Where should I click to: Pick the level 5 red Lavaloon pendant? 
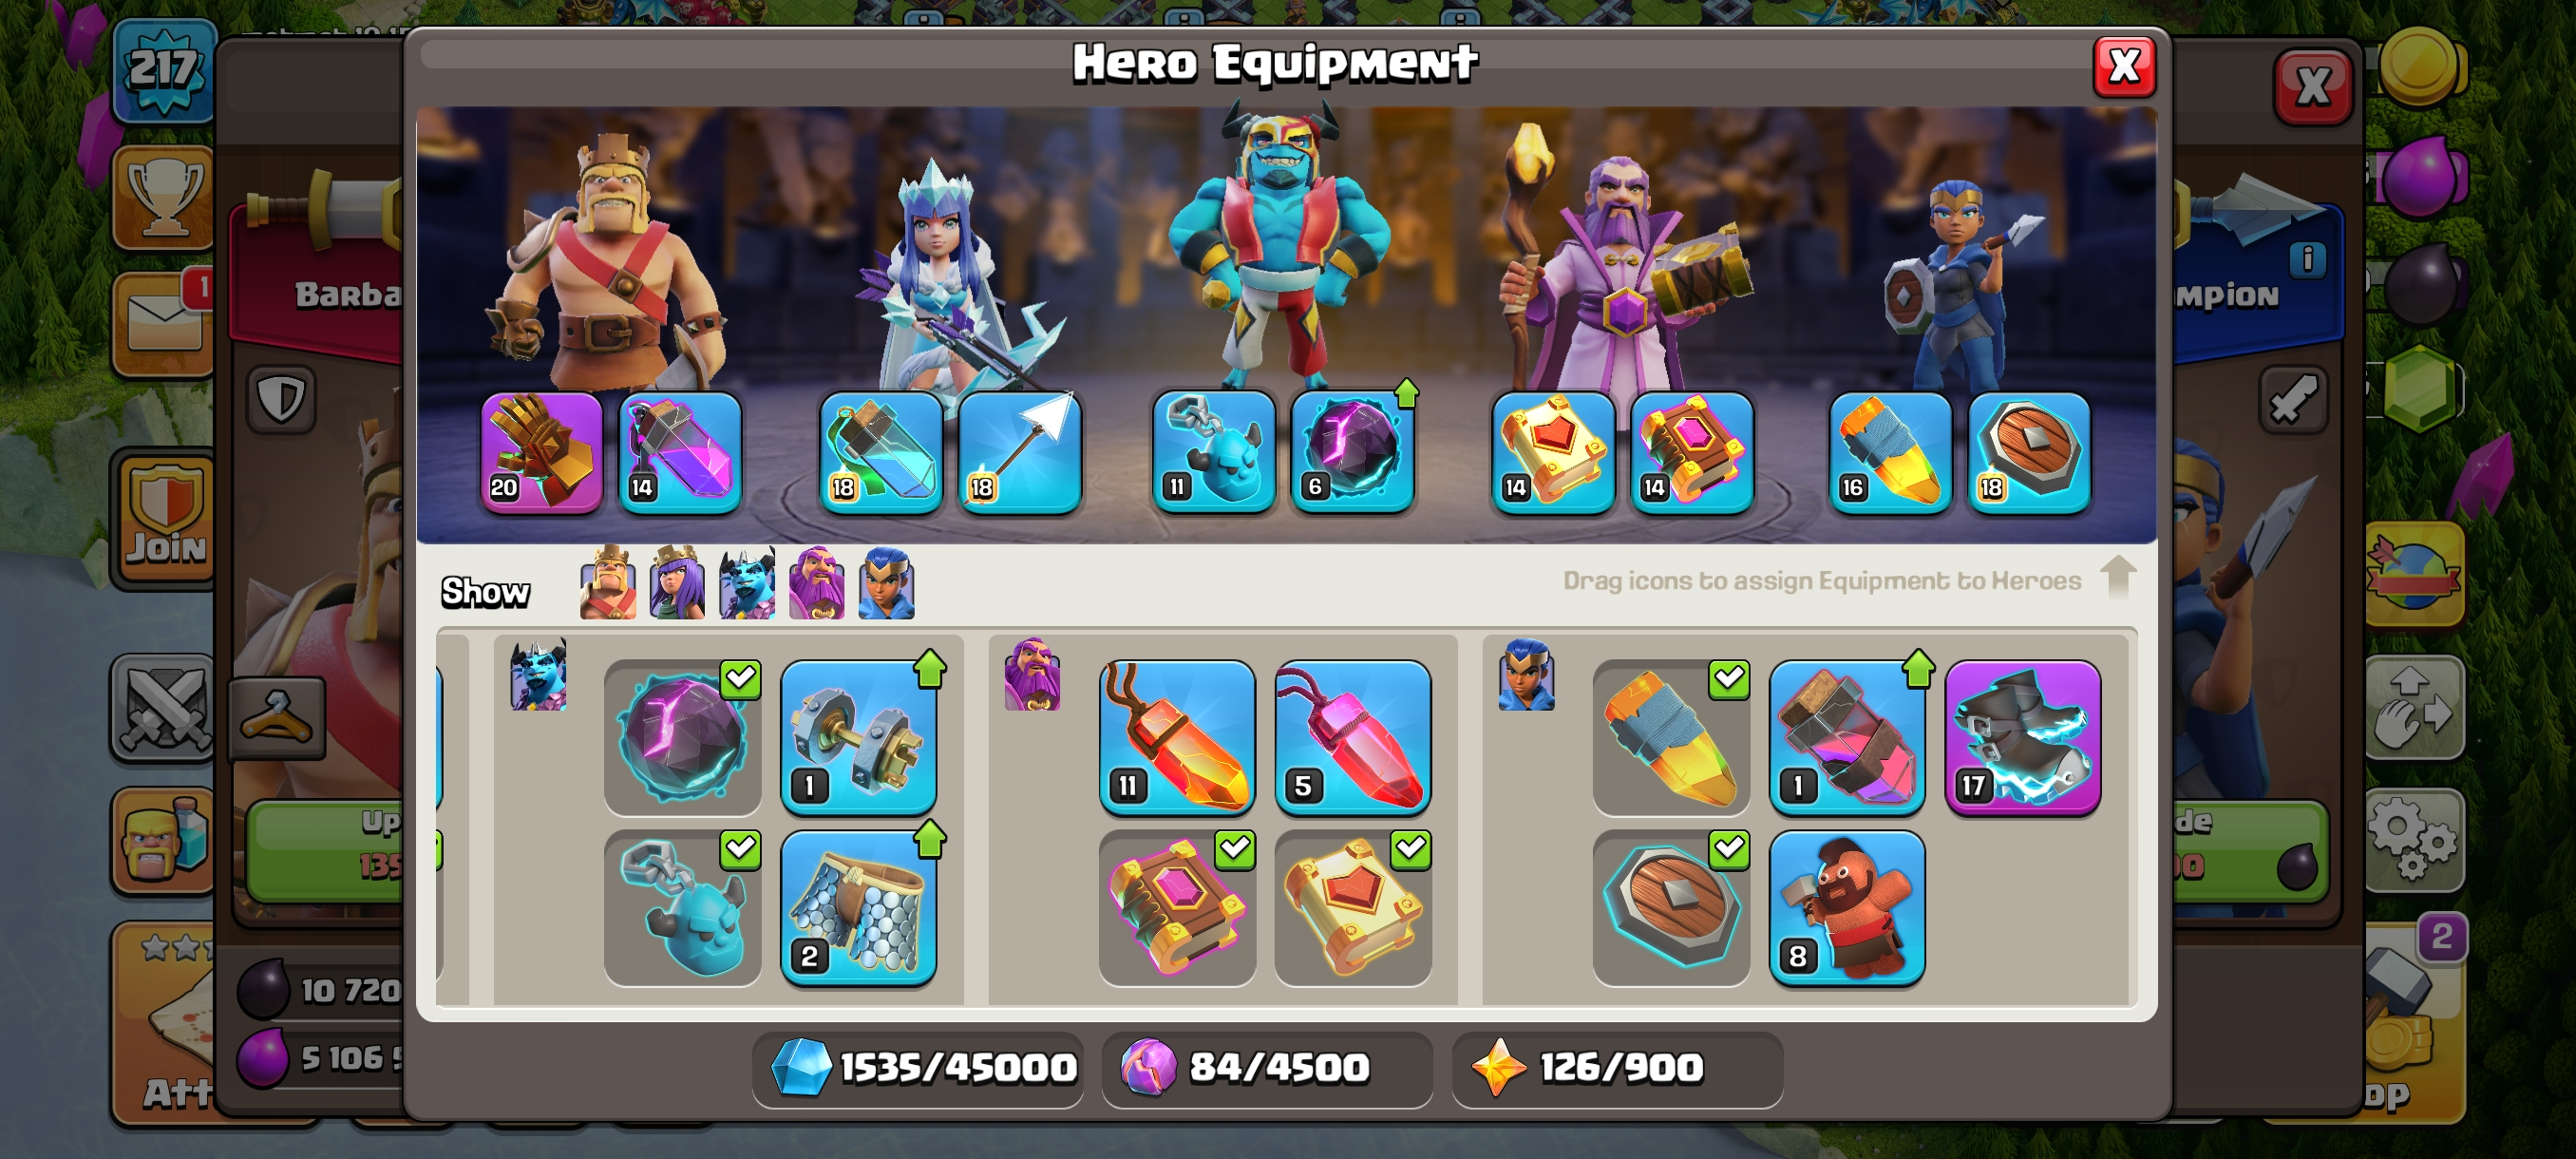(x=1352, y=737)
